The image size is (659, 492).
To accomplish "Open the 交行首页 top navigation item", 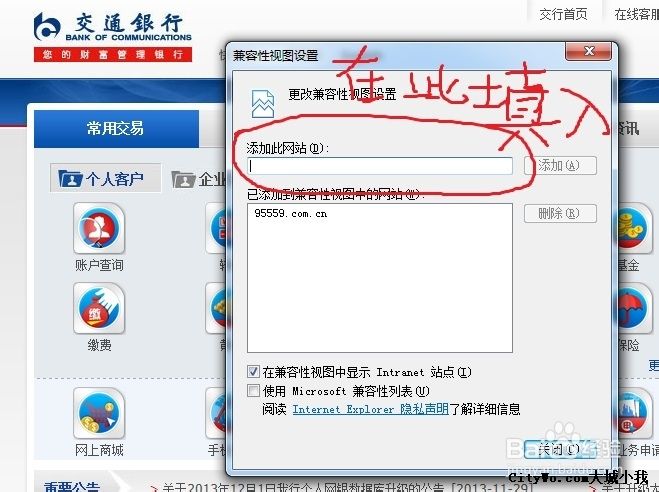I will (564, 14).
